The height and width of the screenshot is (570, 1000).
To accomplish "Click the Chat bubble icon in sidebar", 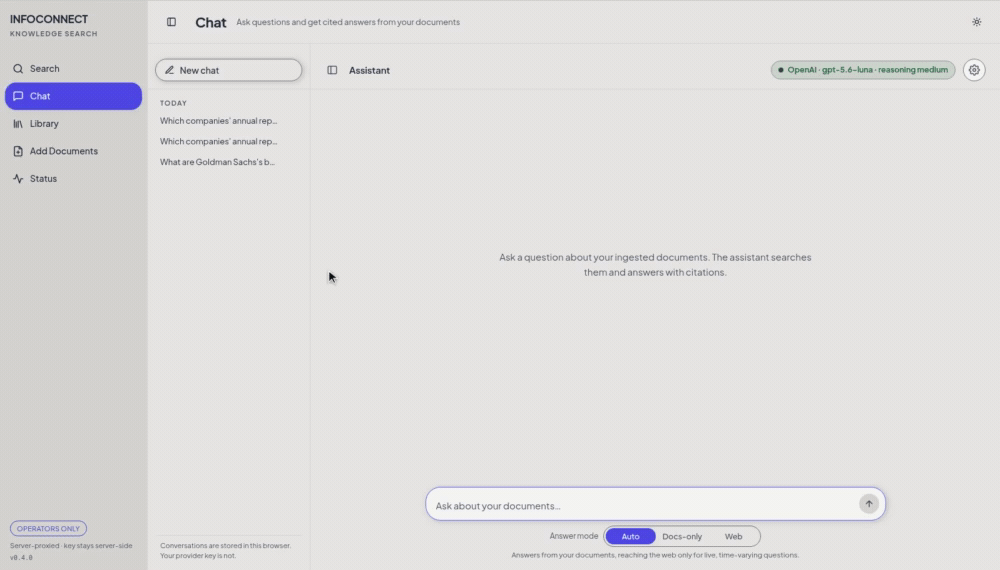I will point(18,96).
